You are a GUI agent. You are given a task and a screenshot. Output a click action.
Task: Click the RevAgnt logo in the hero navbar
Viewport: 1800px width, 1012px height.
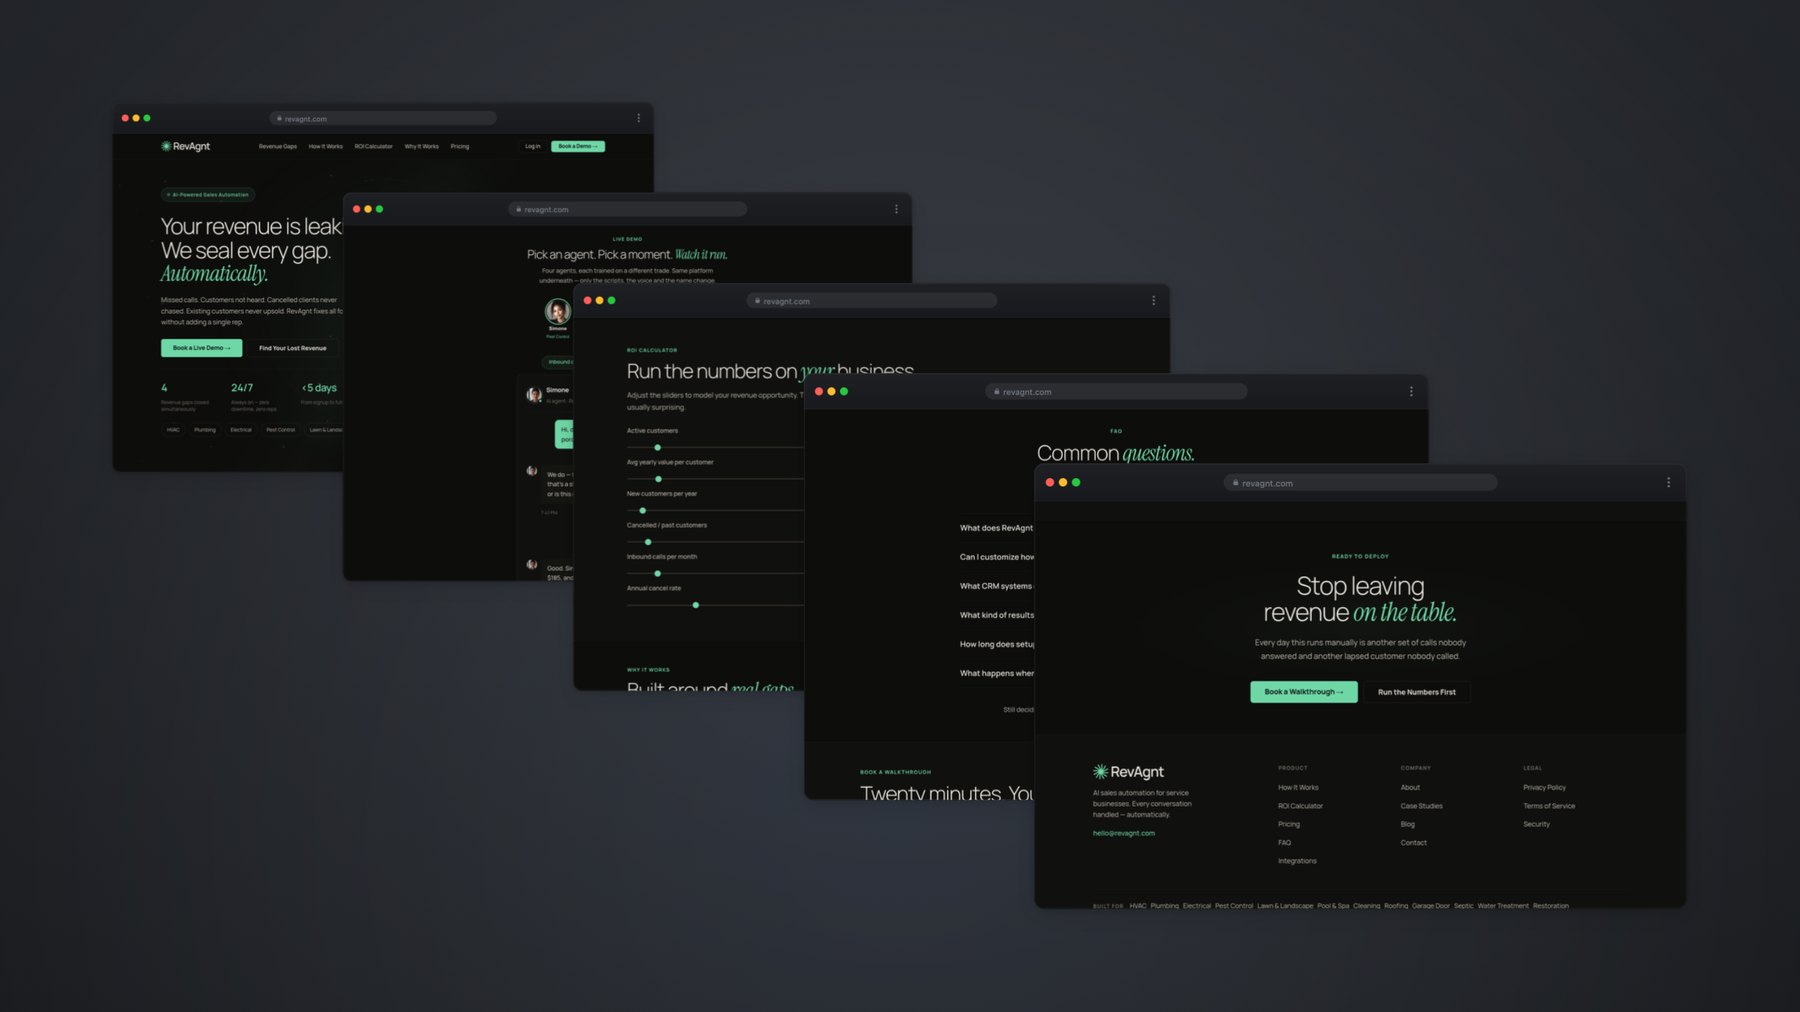click(x=186, y=146)
